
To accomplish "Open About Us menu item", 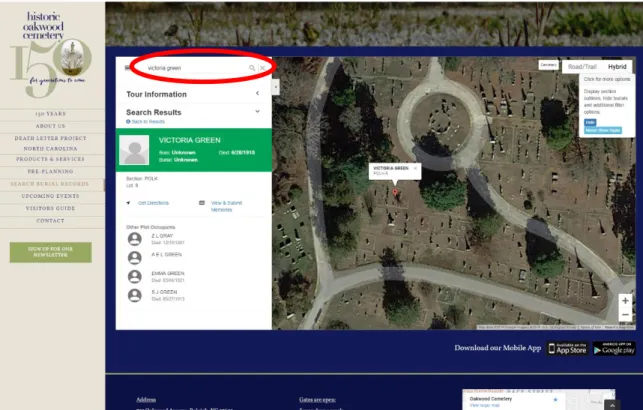I will click(50, 126).
